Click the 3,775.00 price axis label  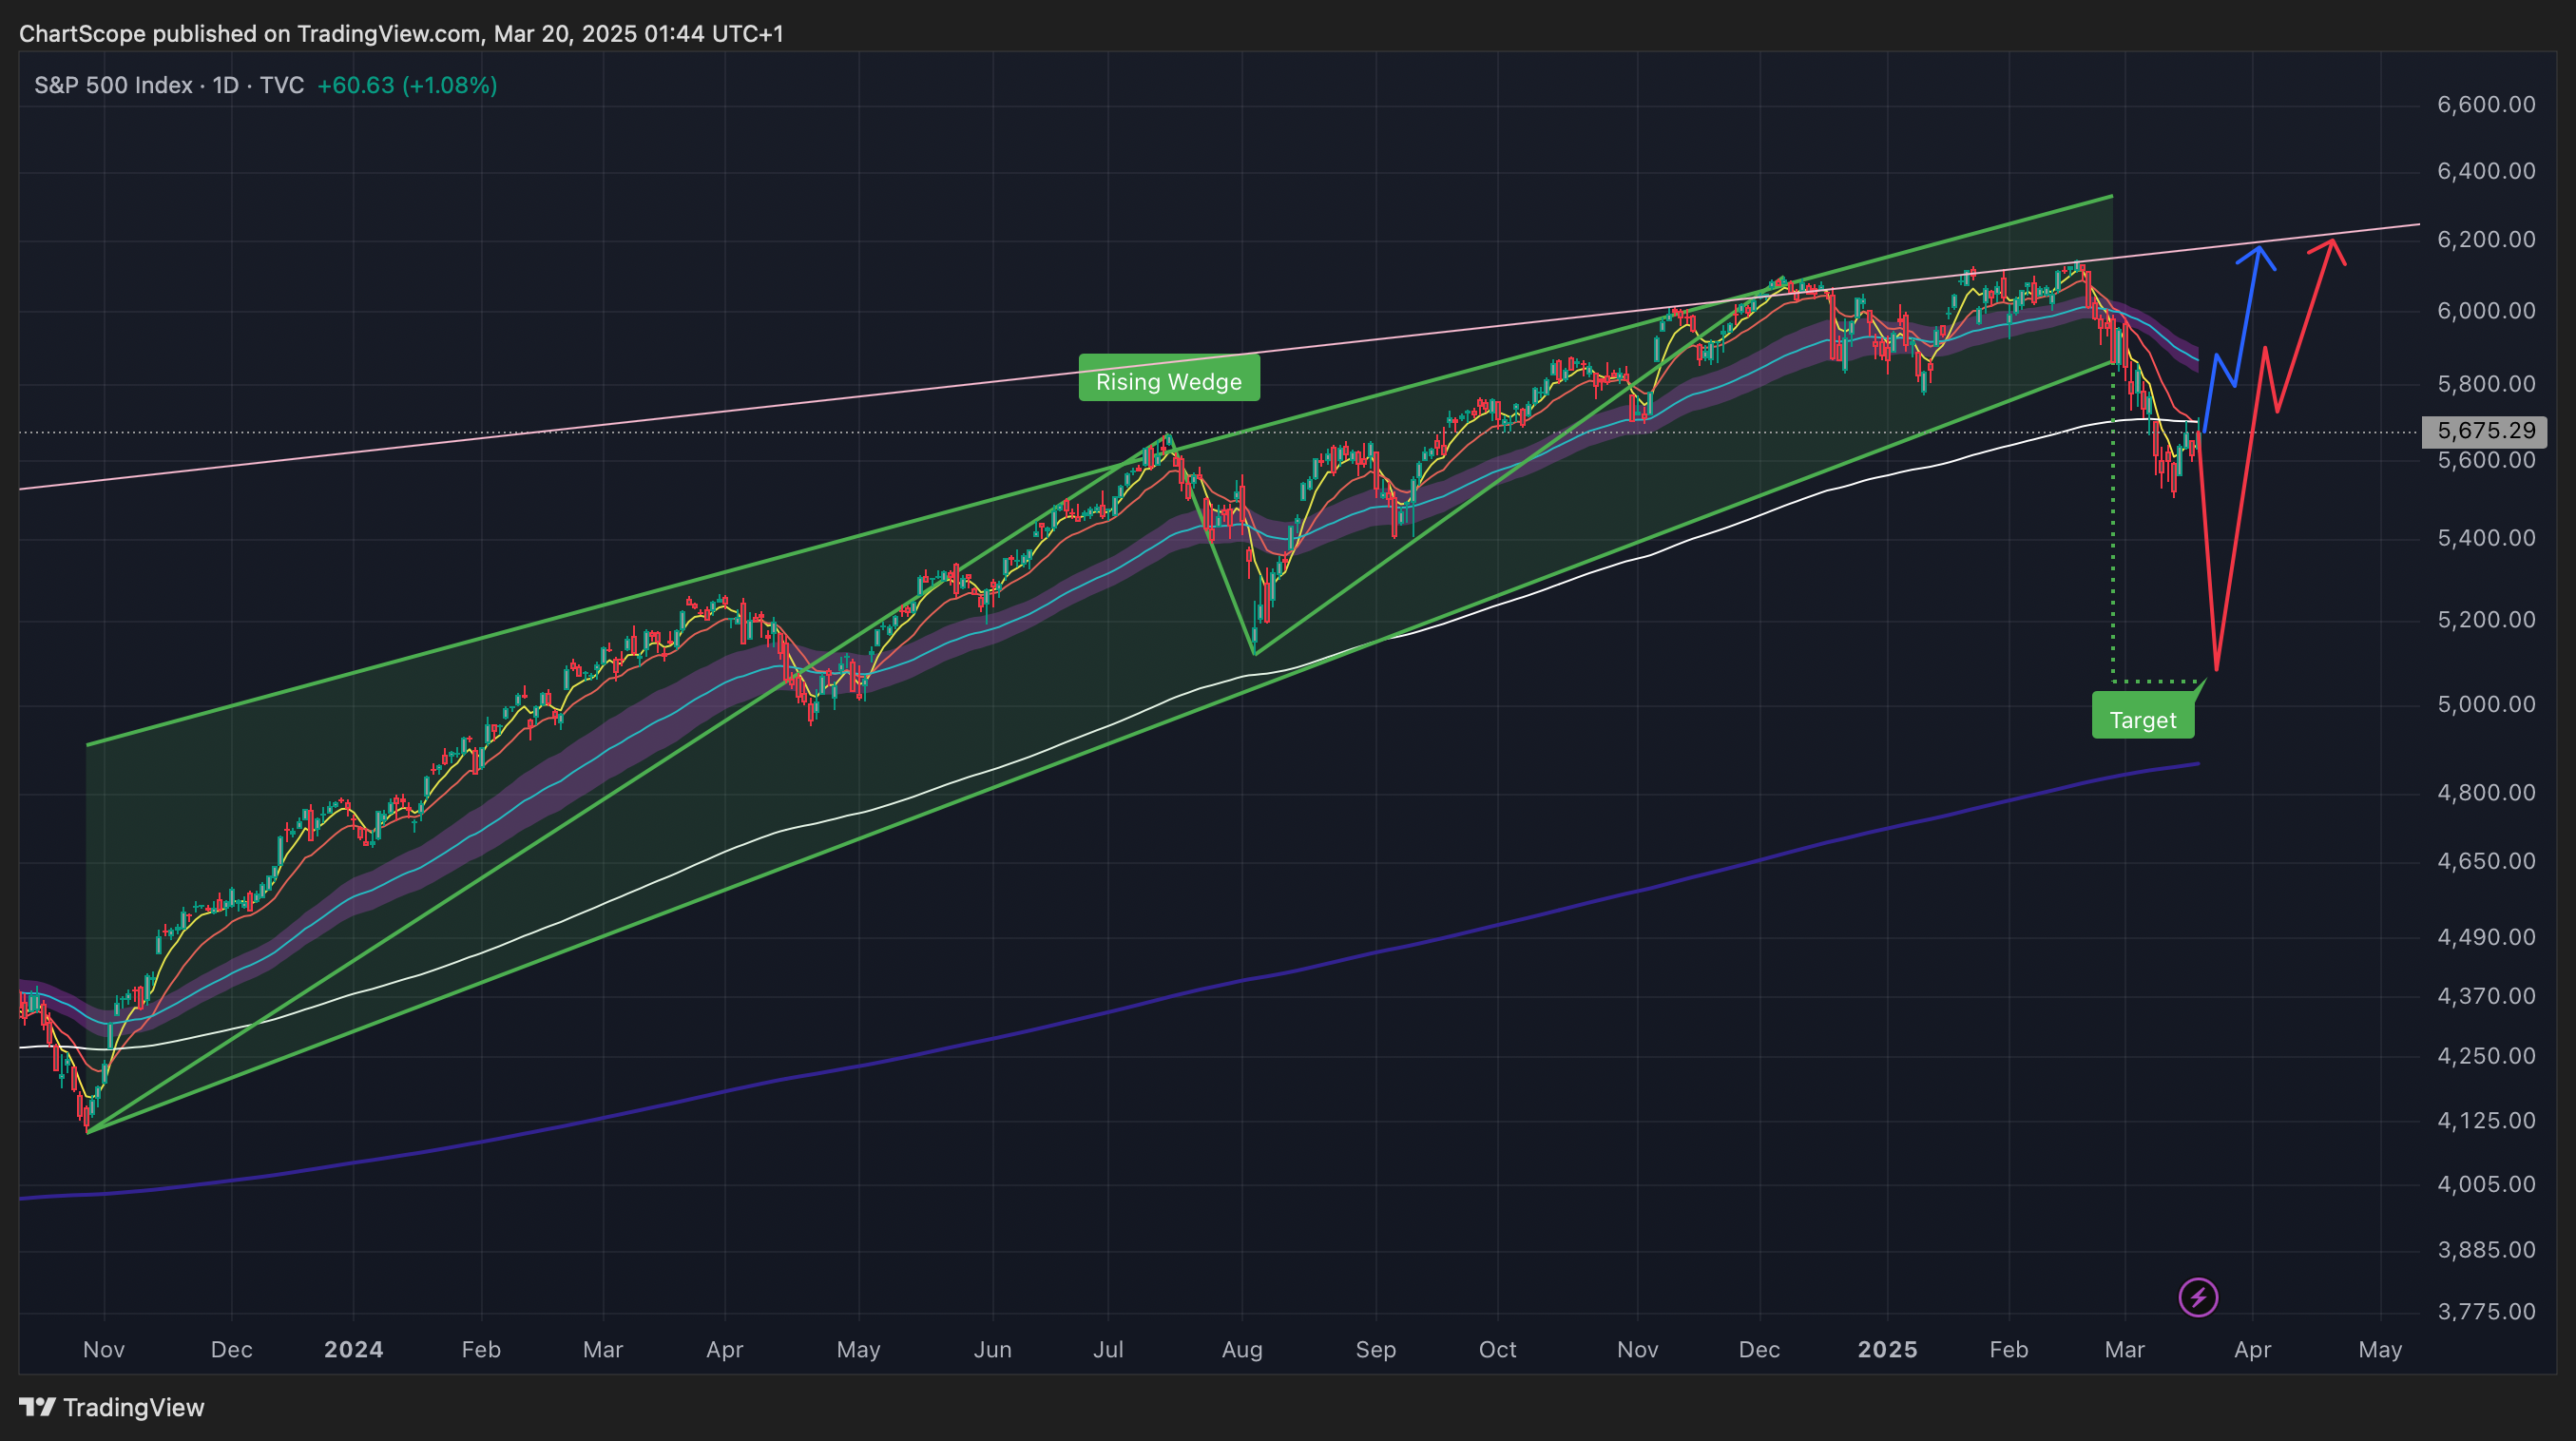pyautogui.click(x=2486, y=1311)
